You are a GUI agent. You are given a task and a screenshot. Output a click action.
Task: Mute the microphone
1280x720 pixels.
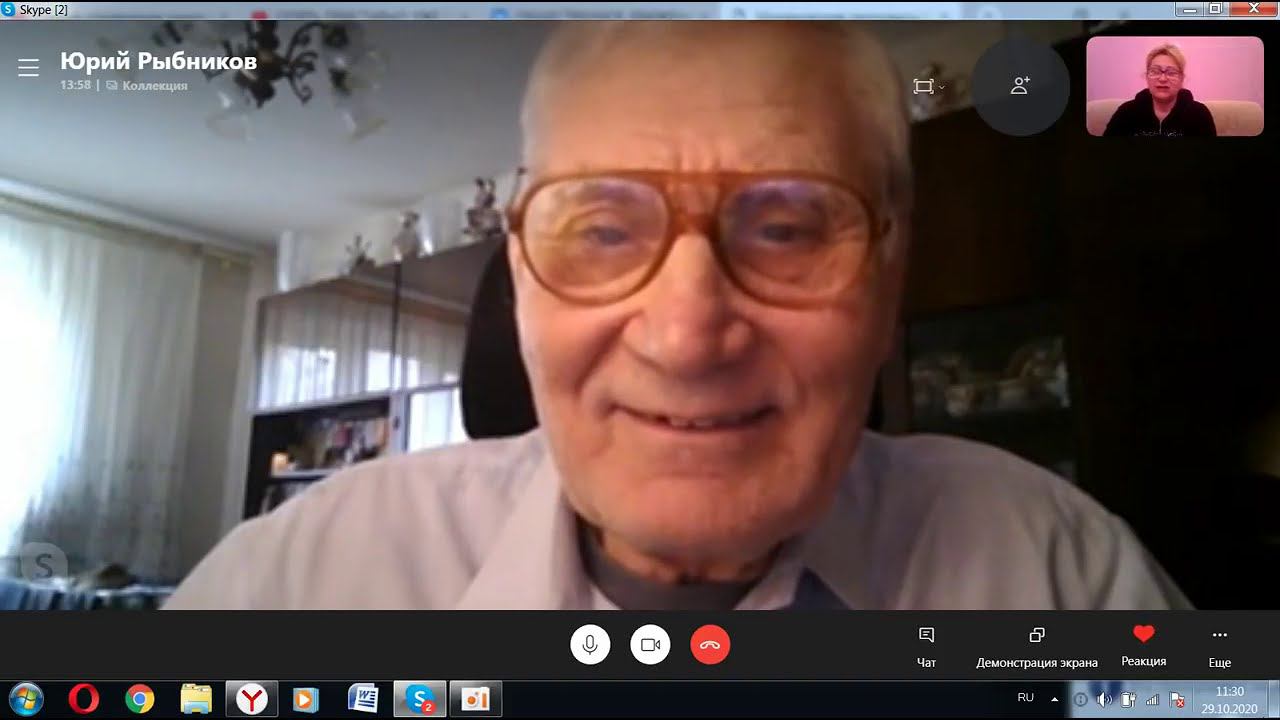pyautogui.click(x=590, y=645)
